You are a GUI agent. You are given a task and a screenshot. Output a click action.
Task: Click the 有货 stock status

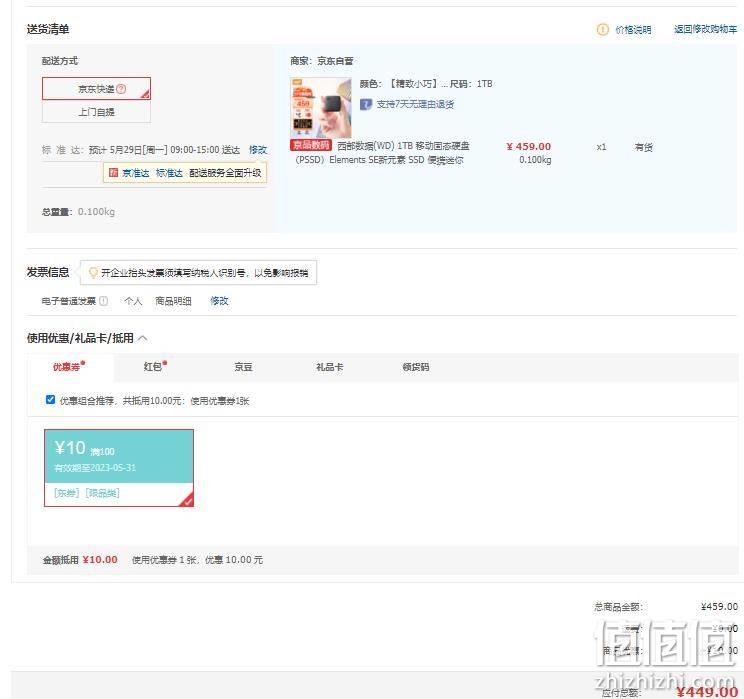point(643,147)
